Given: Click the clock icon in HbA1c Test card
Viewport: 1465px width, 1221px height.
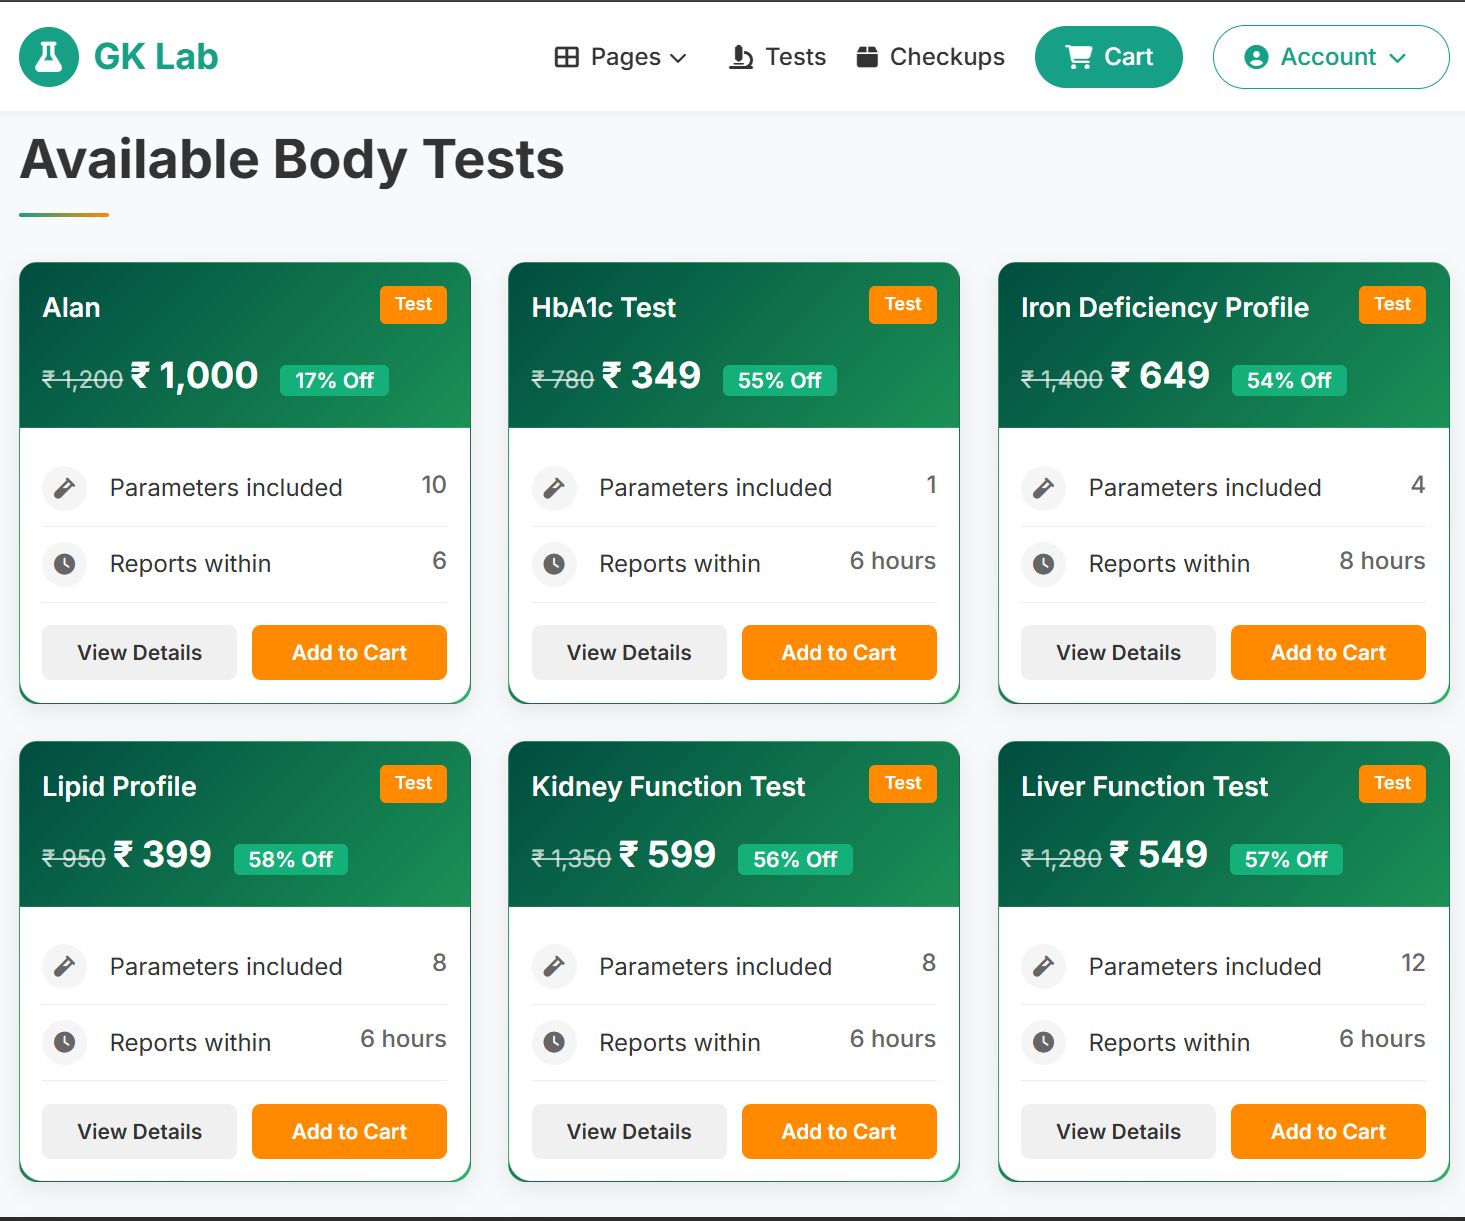Looking at the screenshot, I should [554, 564].
